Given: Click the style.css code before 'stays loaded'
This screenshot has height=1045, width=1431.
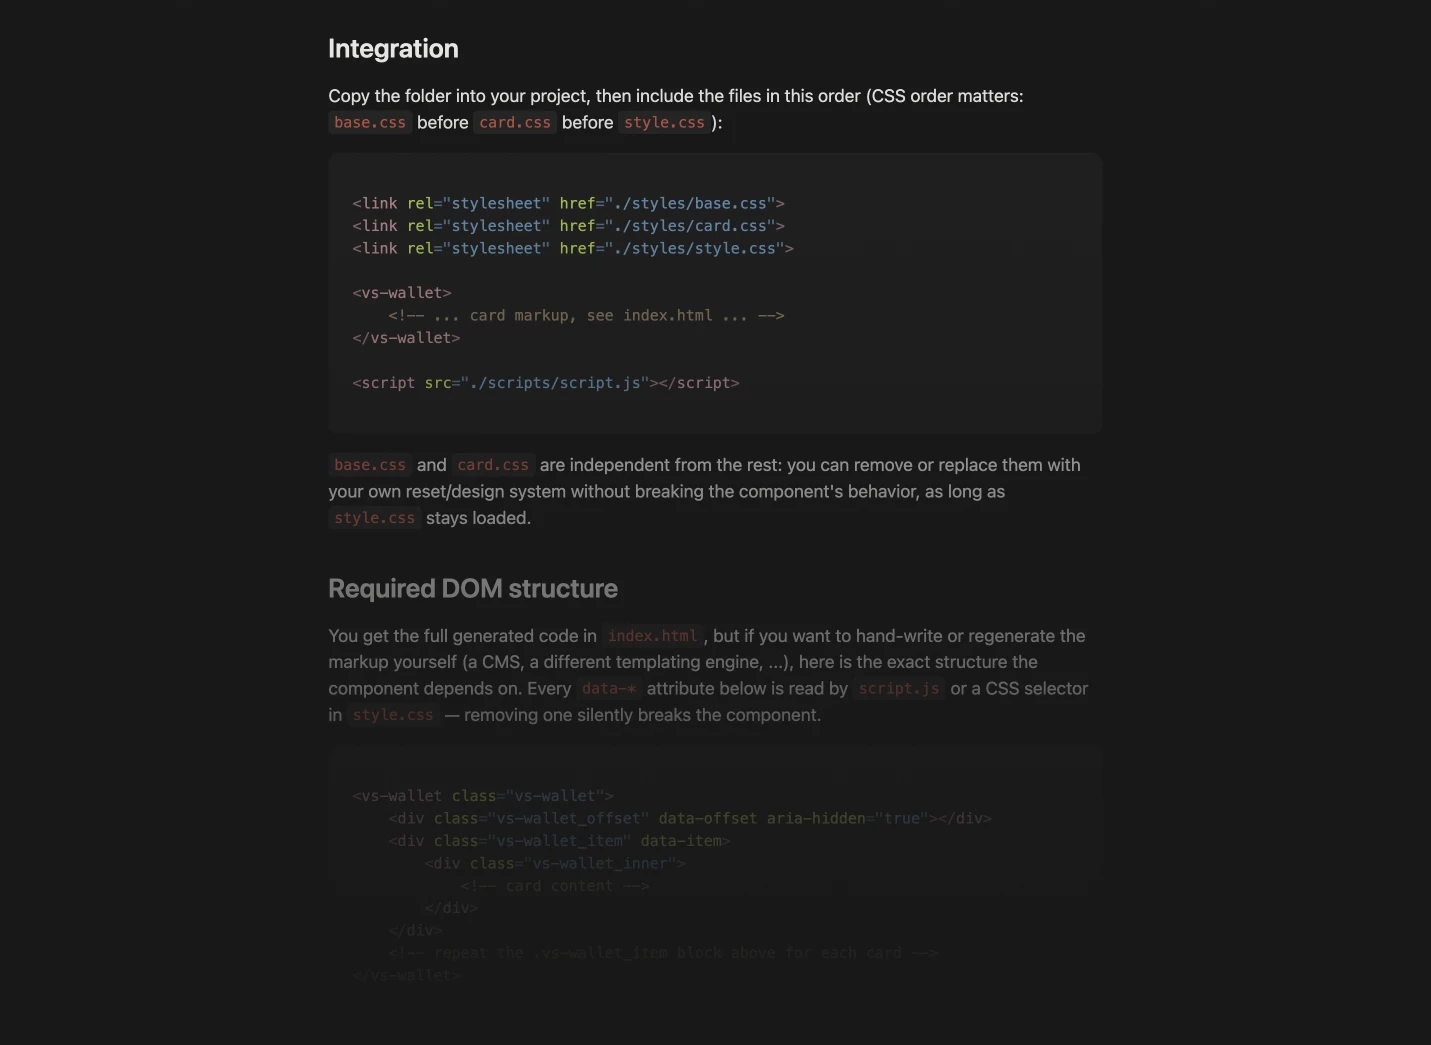Looking at the screenshot, I should coord(374,518).
